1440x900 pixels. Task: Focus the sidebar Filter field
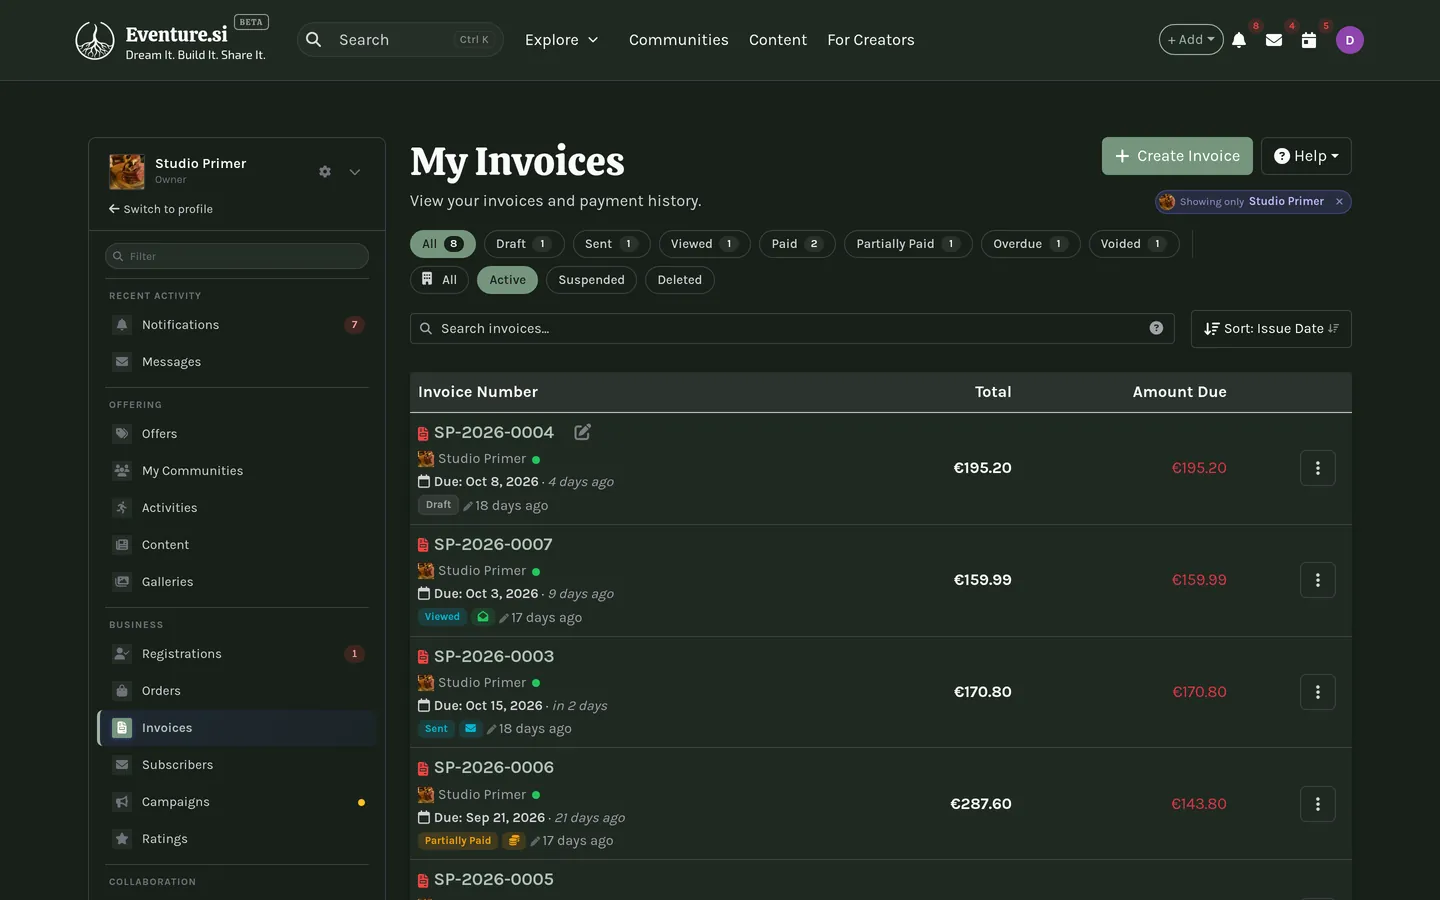(x=237, y=256)
